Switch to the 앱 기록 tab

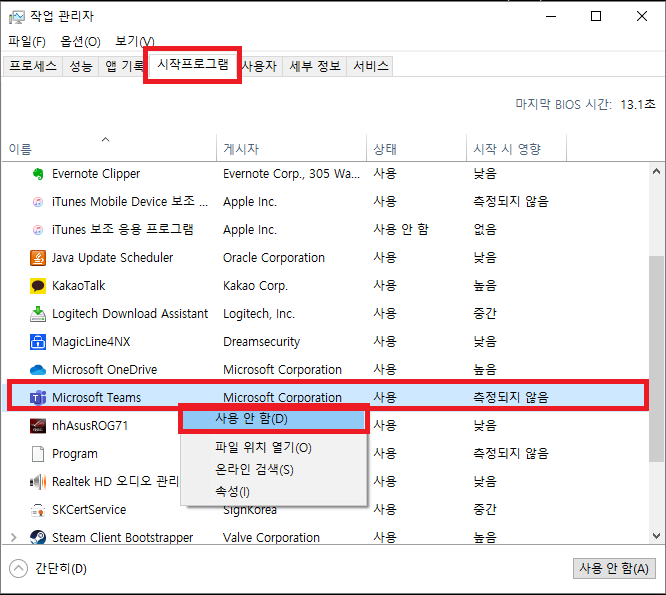click(x=124, y=66)
